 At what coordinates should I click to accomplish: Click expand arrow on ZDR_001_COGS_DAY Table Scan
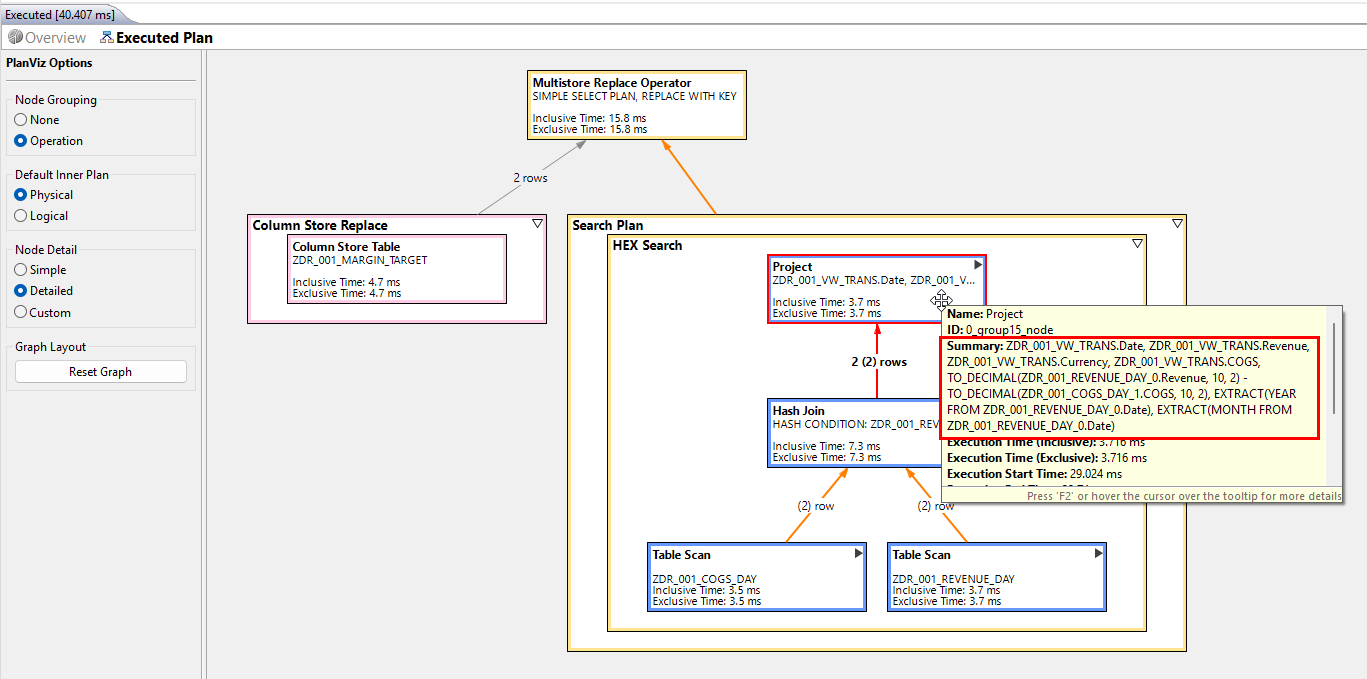[x=858, y=552]
